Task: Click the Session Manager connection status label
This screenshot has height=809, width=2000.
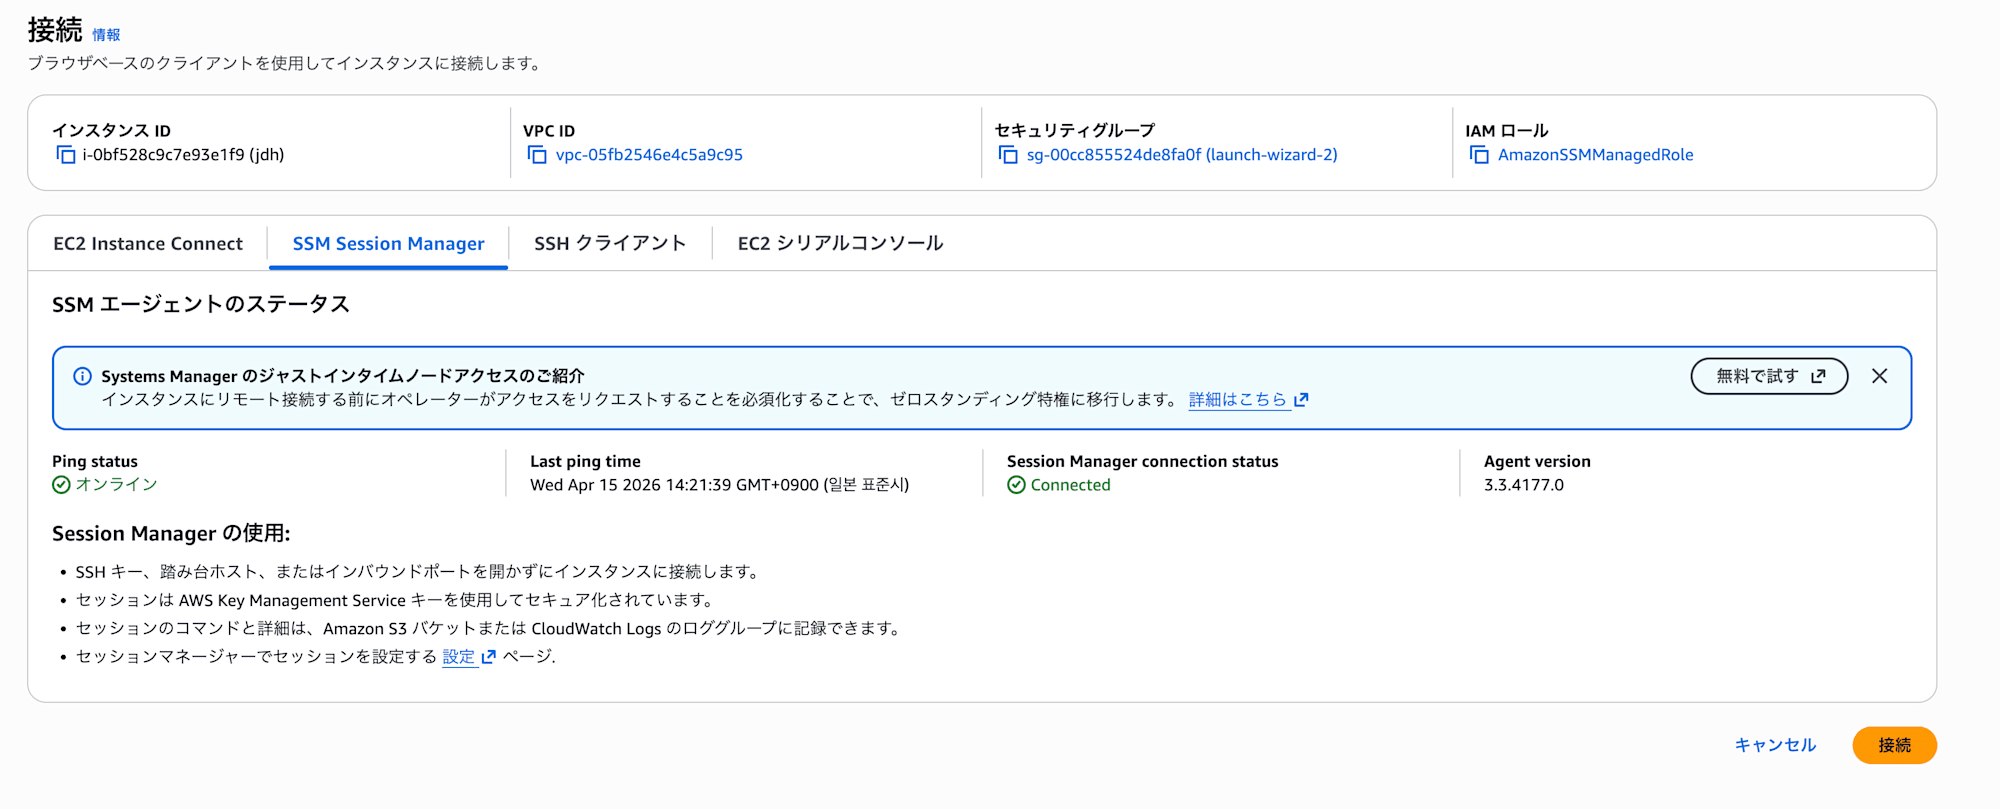Action: (x=1143, y=462)
